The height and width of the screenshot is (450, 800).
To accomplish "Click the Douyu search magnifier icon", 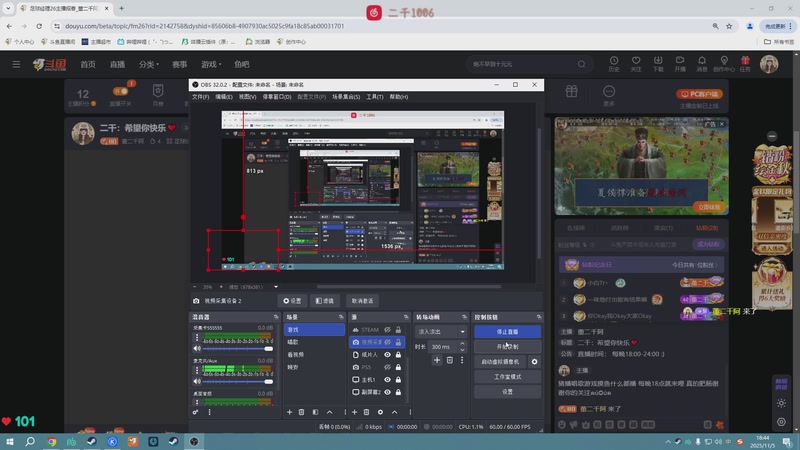I will 581,64.
